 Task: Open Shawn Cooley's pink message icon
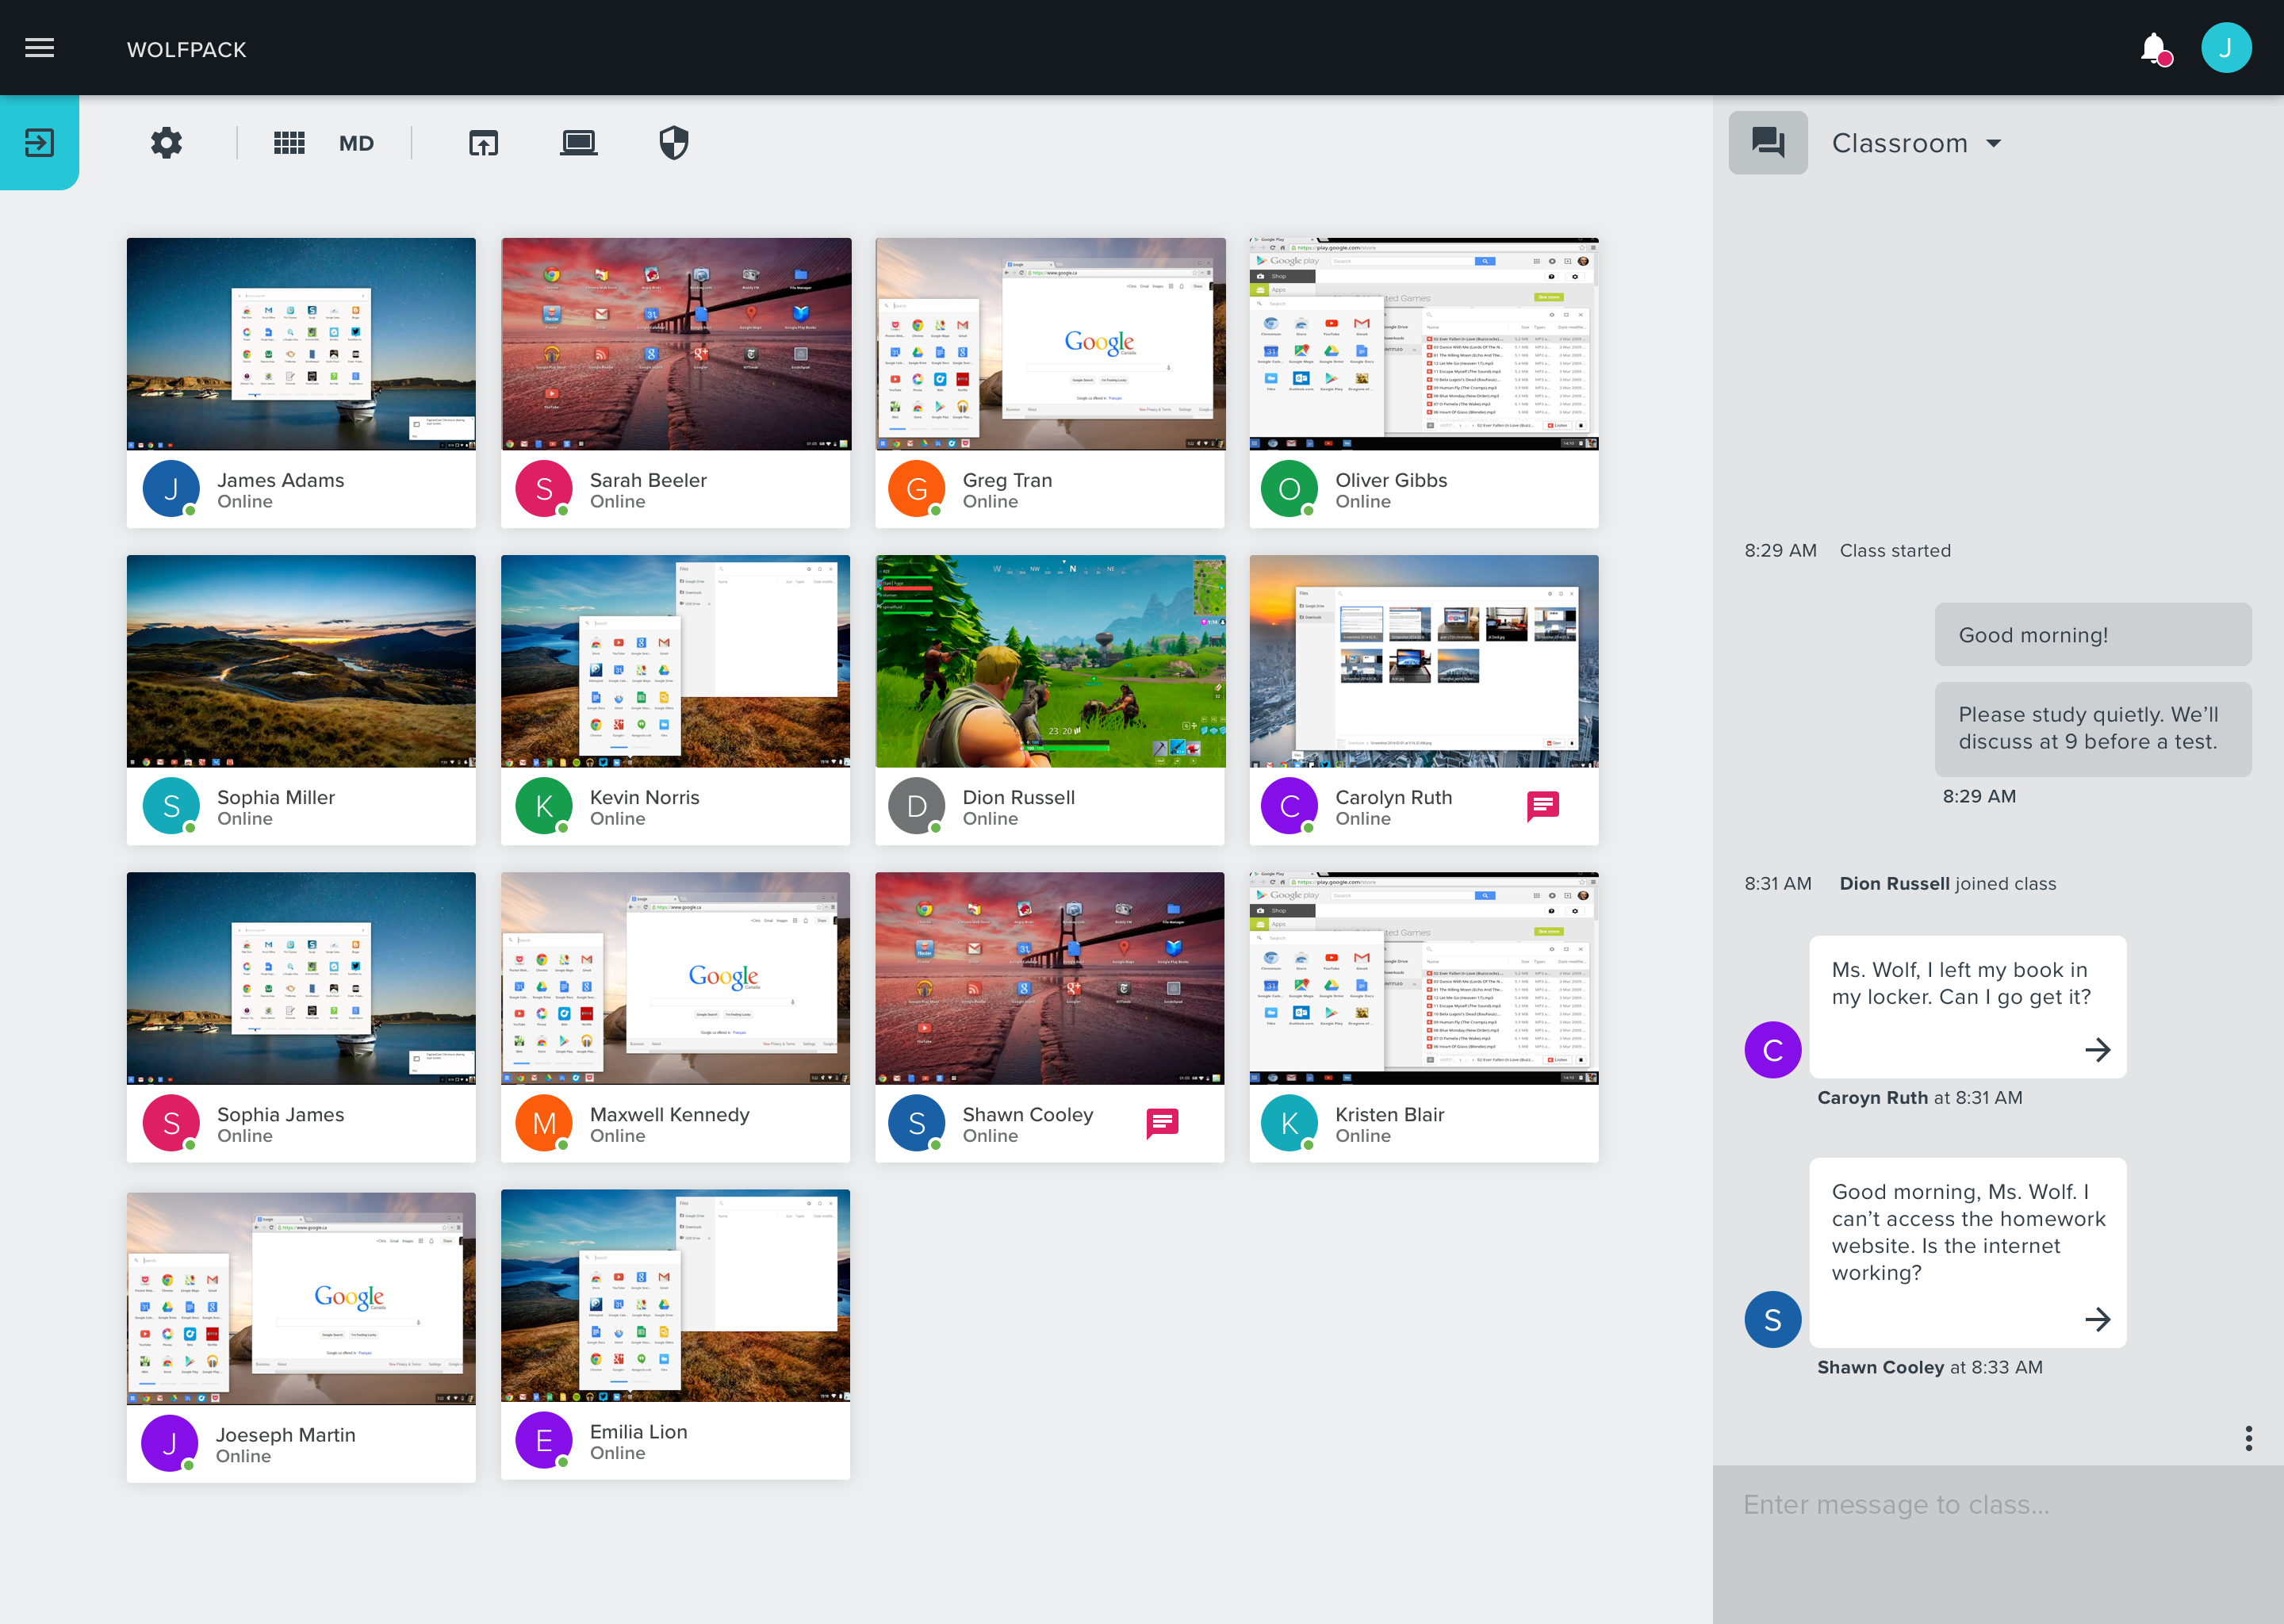1162,1123
